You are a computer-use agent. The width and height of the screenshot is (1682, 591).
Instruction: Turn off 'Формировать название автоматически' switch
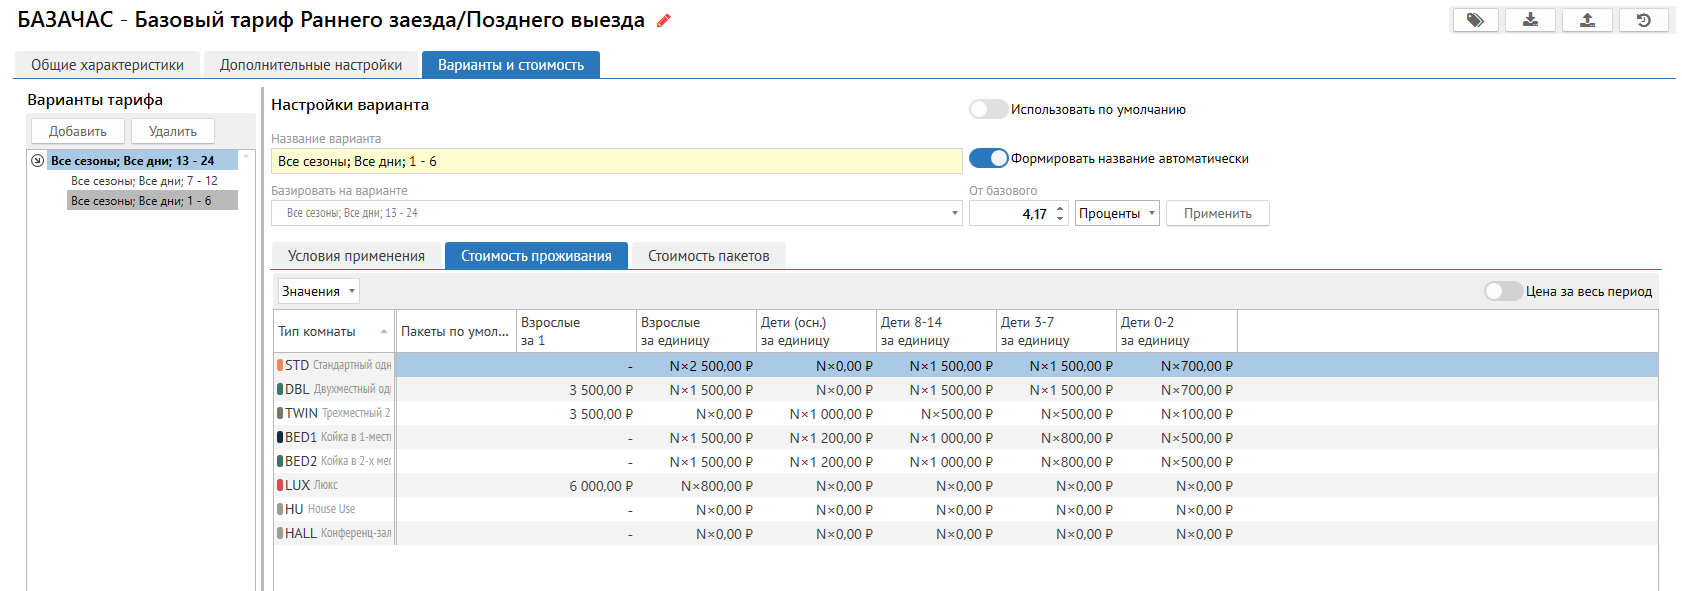tap(988, 159)
